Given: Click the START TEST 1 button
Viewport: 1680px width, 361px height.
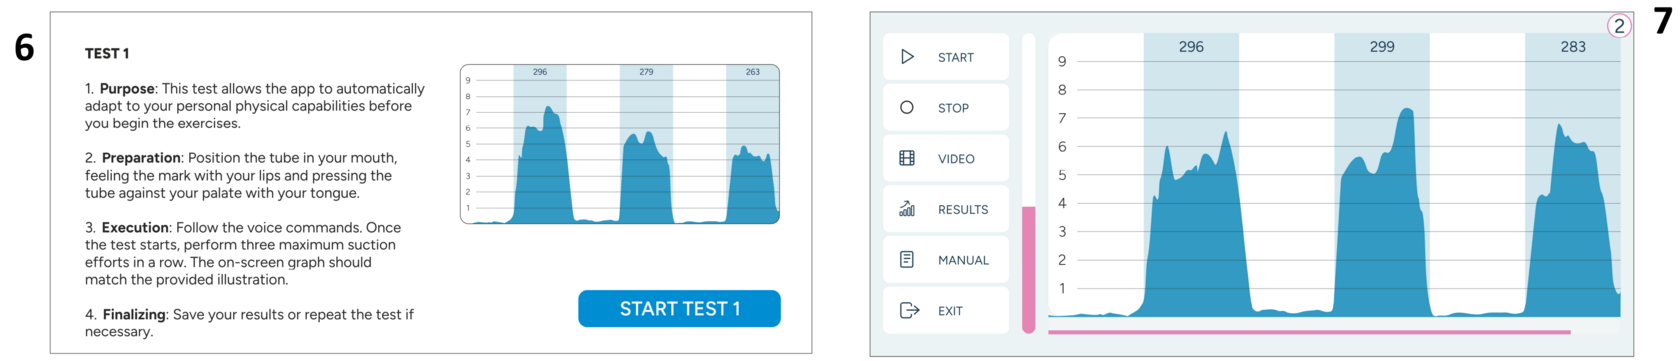Looking at the screenshot, I should pos(679,309).
